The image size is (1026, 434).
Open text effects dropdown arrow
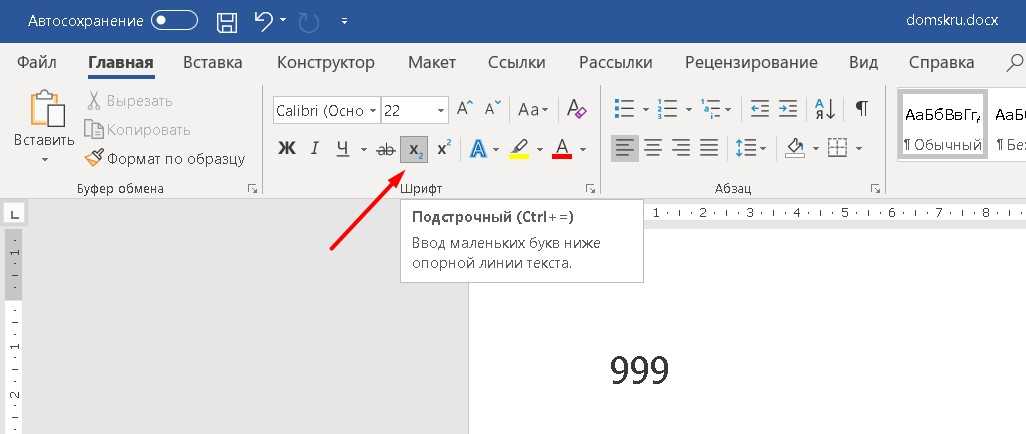[x=496, y=149]
